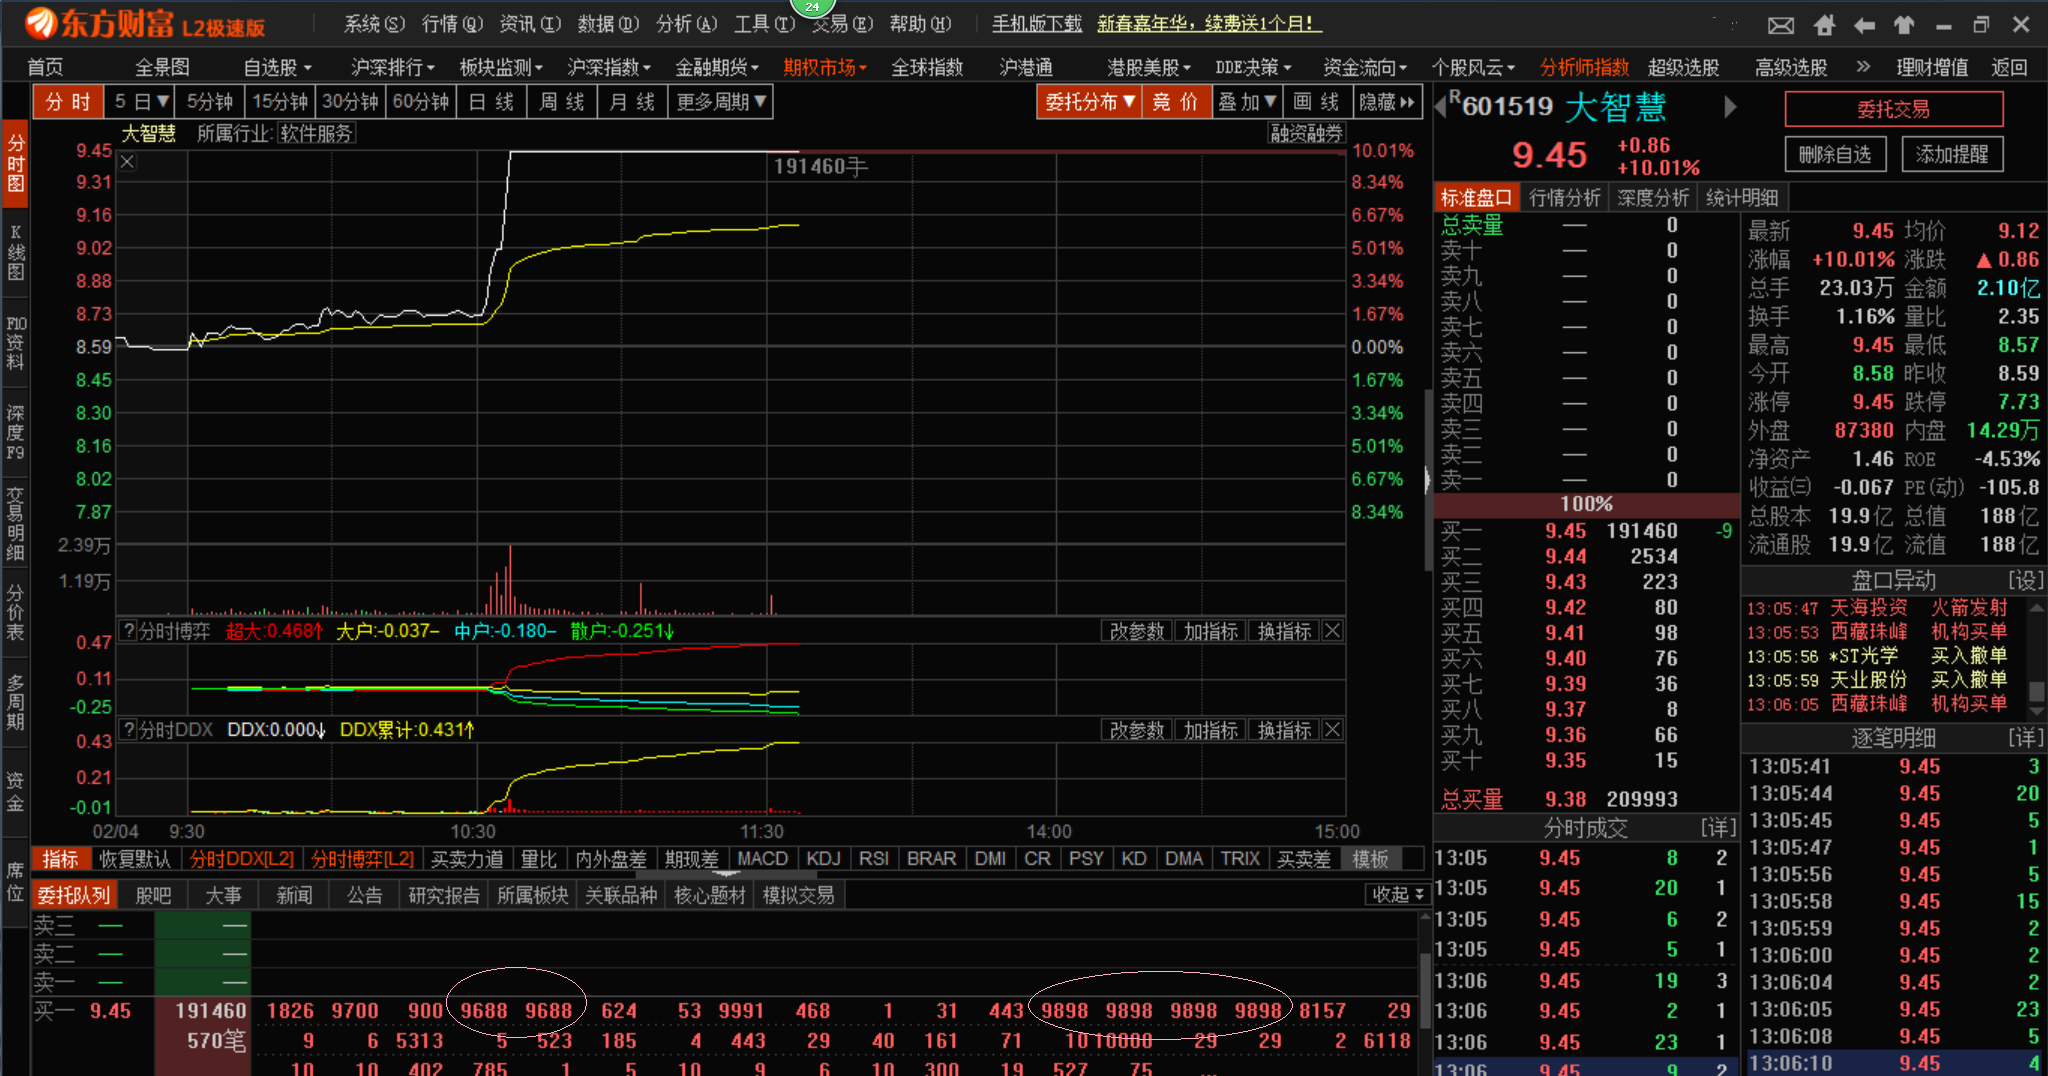Viewport: 2048px width, 1076px height.
Task: Switch to next stock with right triangle
Action: pyautogui.click(x=1731, y=106)
